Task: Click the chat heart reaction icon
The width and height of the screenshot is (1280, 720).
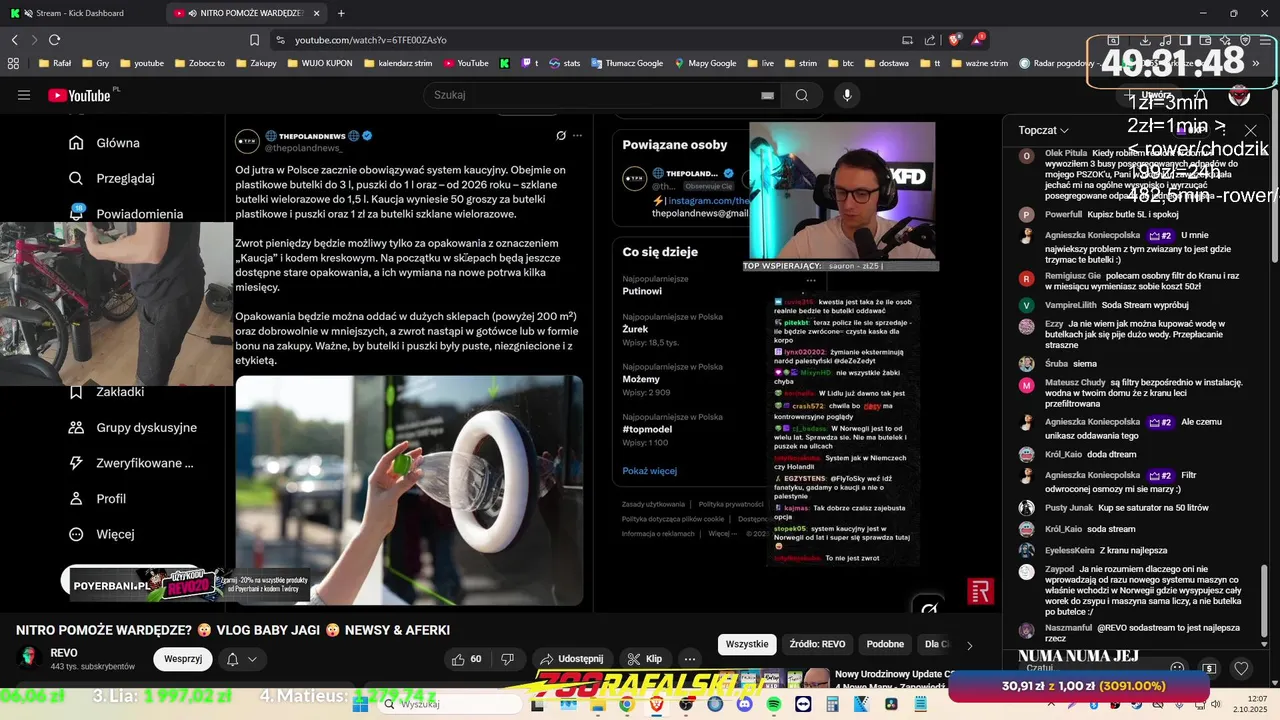Action: 1241,668
